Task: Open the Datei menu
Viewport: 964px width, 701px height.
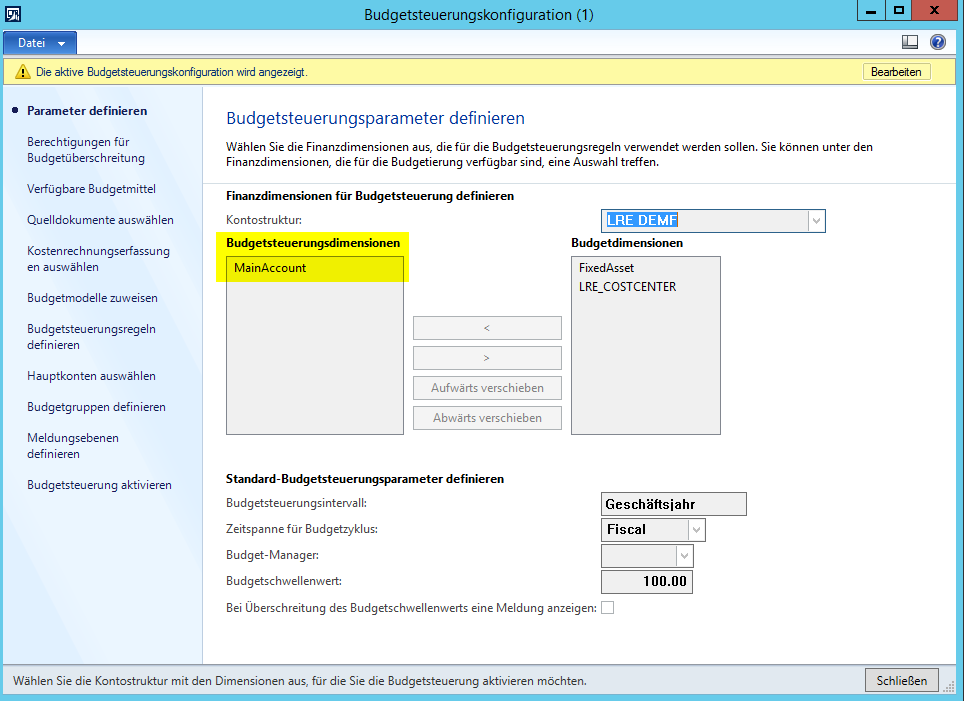Action: coord(40,43)
